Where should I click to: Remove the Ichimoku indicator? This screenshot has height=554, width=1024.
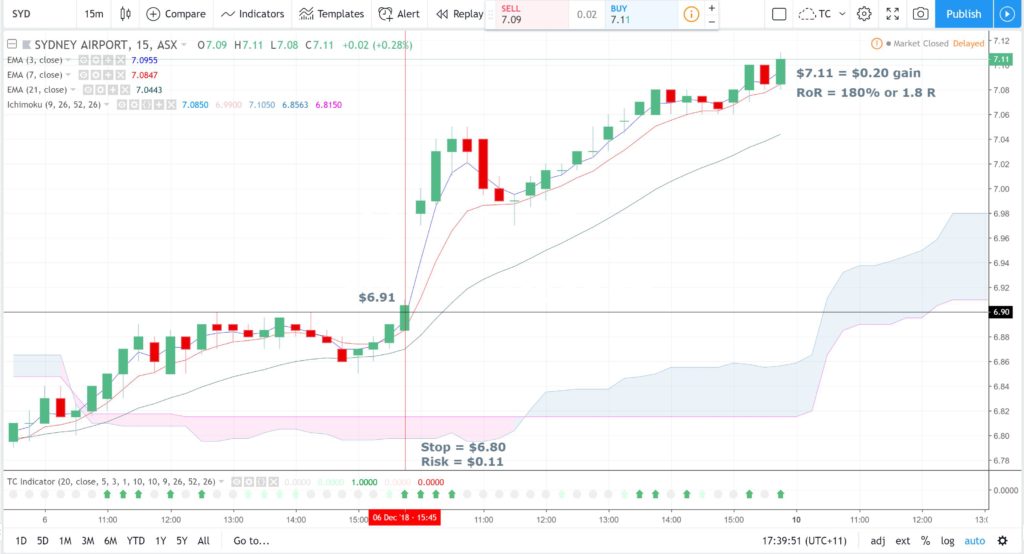[x=172, y=105]
